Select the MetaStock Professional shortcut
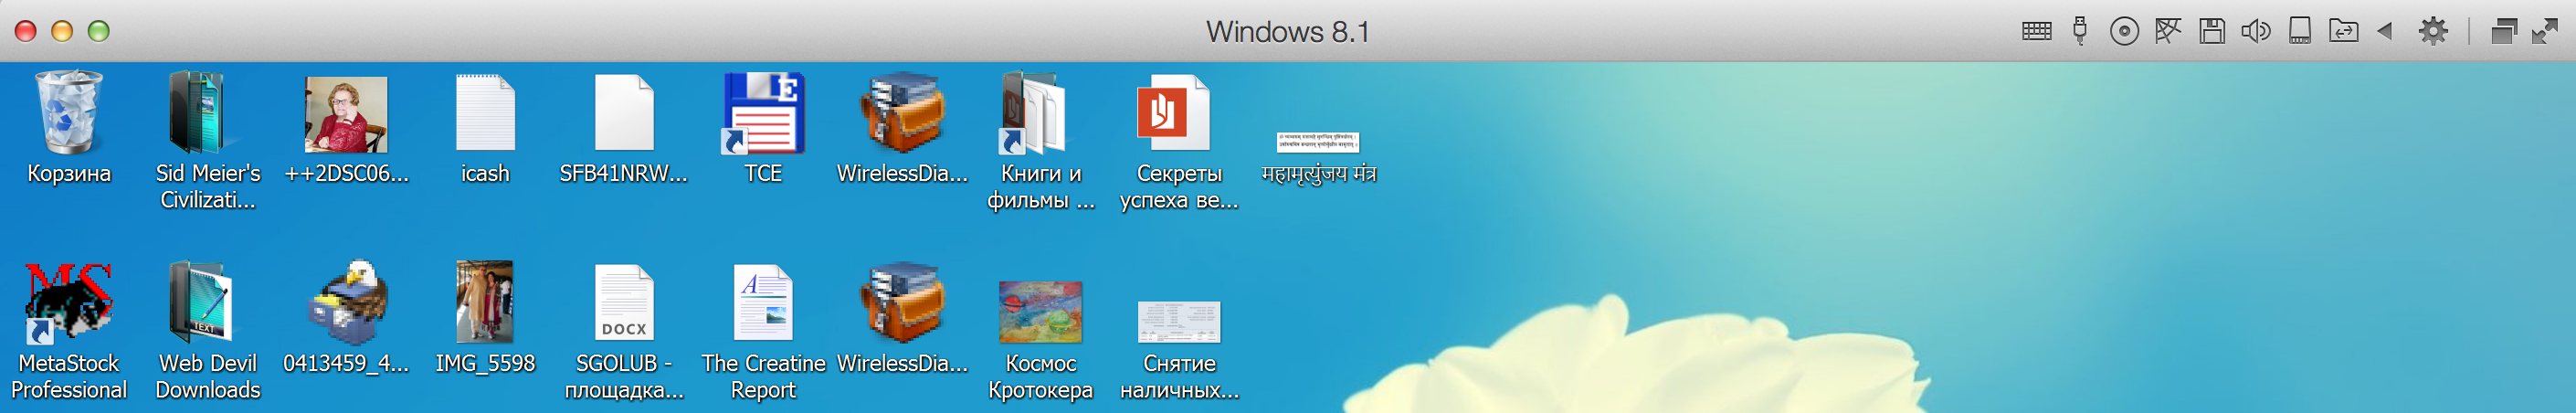Image resolution: width=2576 pixels, height=413 pixels. pyautogui.click(x=69, y=303)
